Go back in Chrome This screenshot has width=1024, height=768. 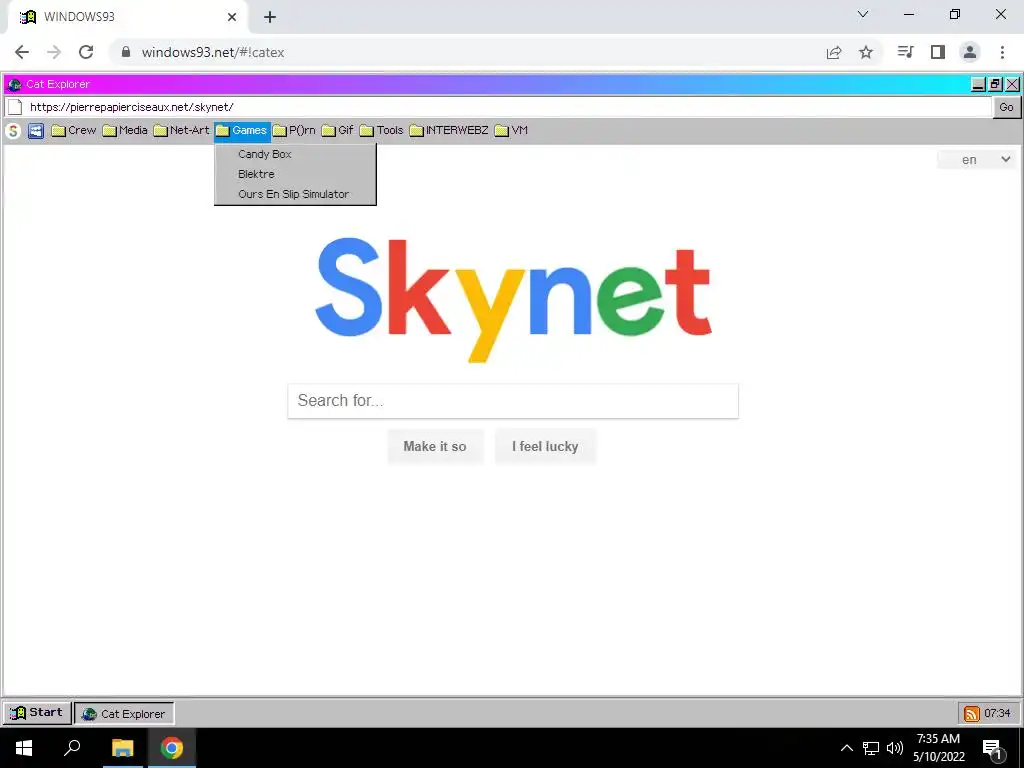tap(22, 52)
